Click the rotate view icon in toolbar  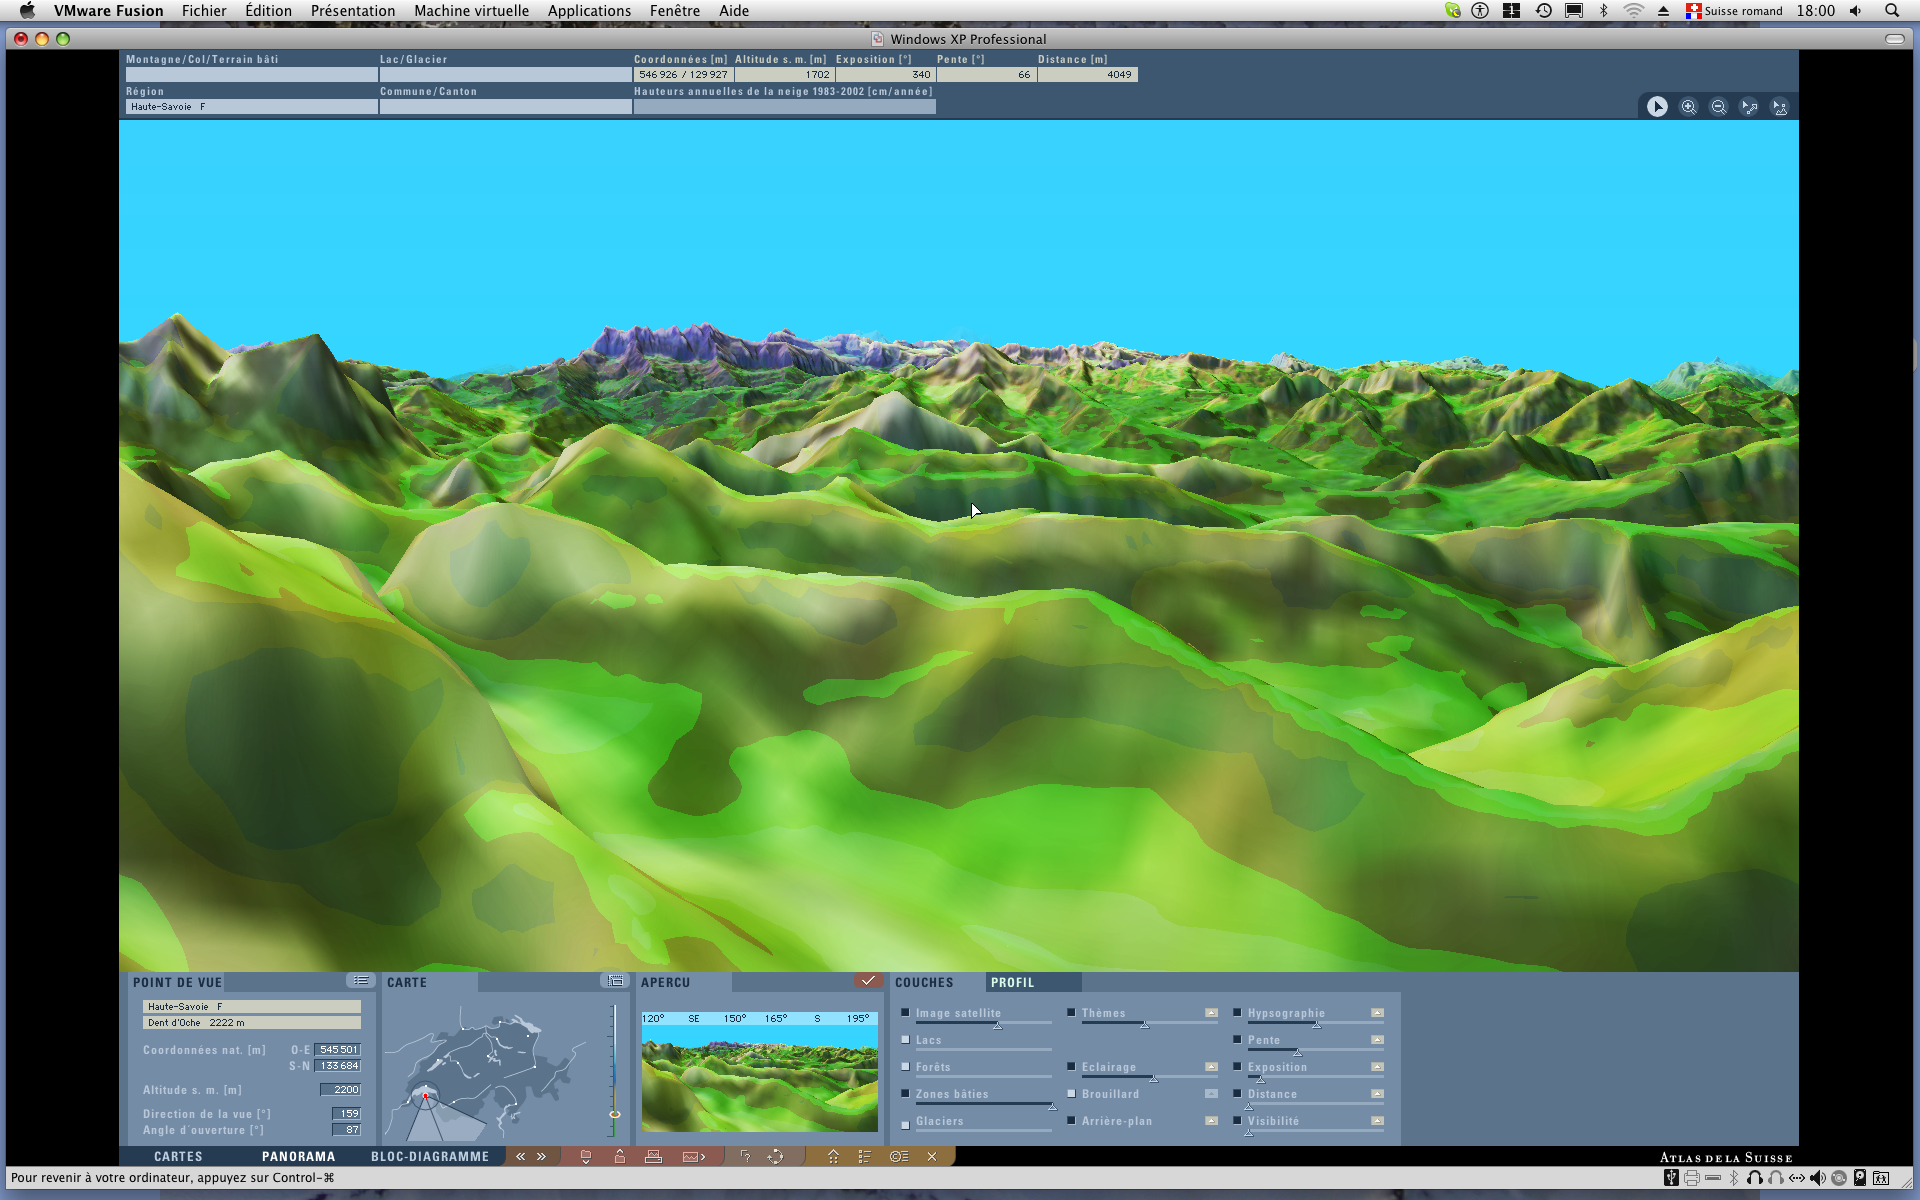pos(775,1157)
